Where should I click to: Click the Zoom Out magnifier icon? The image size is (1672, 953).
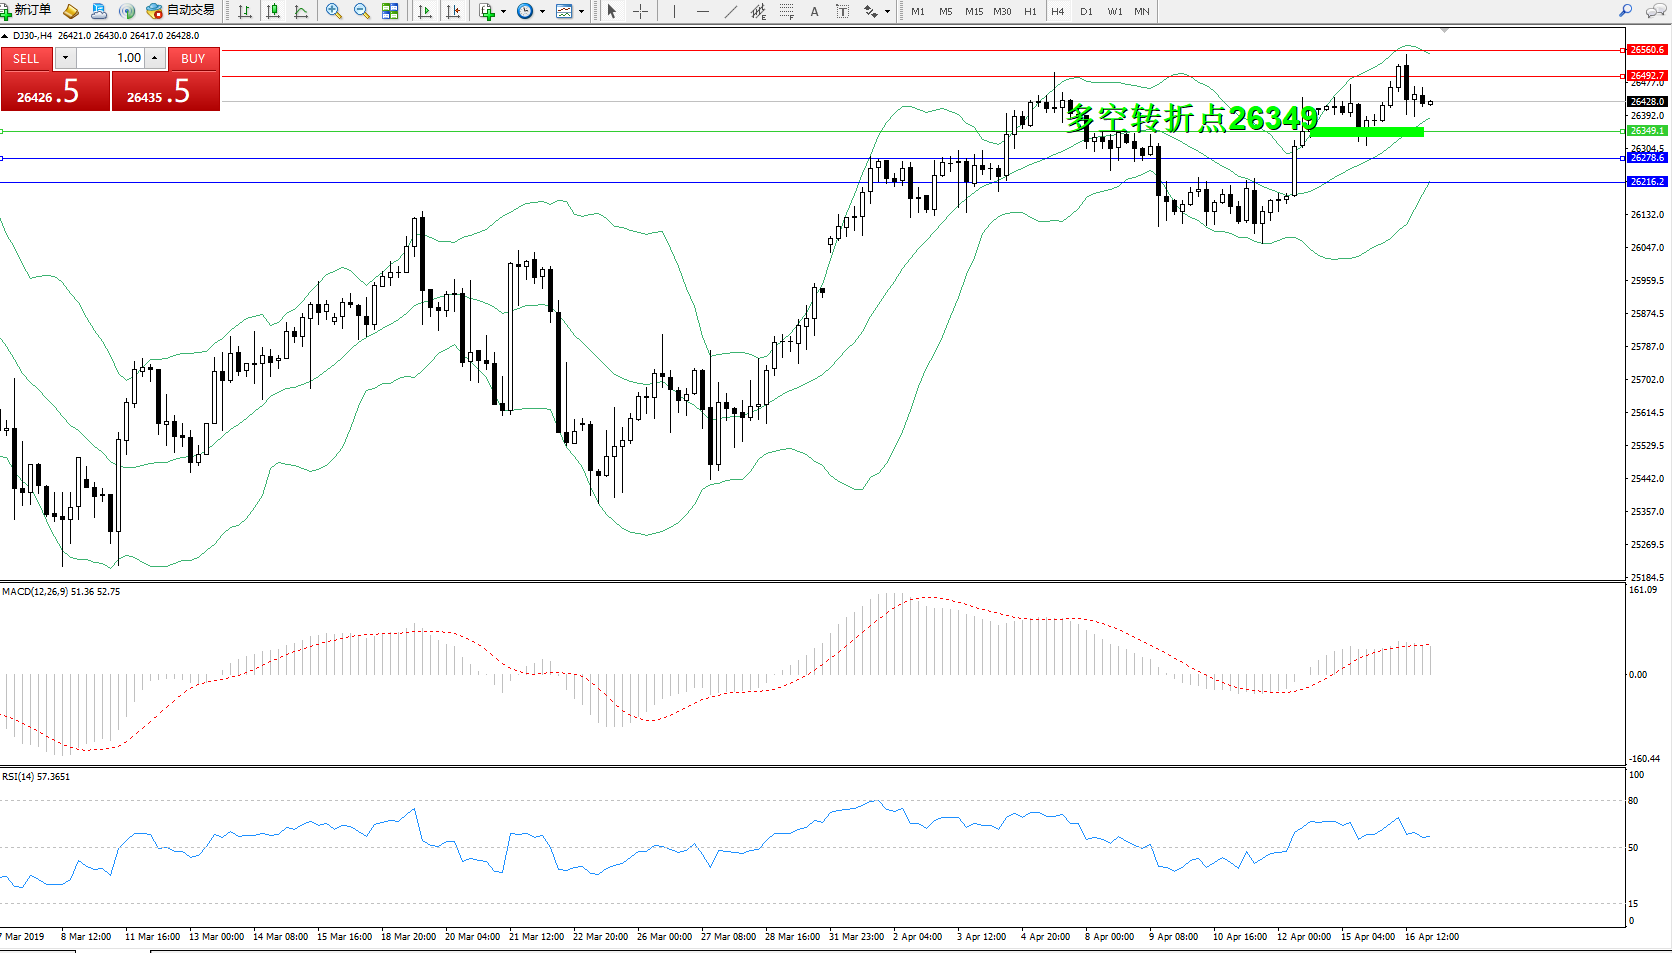362,11
